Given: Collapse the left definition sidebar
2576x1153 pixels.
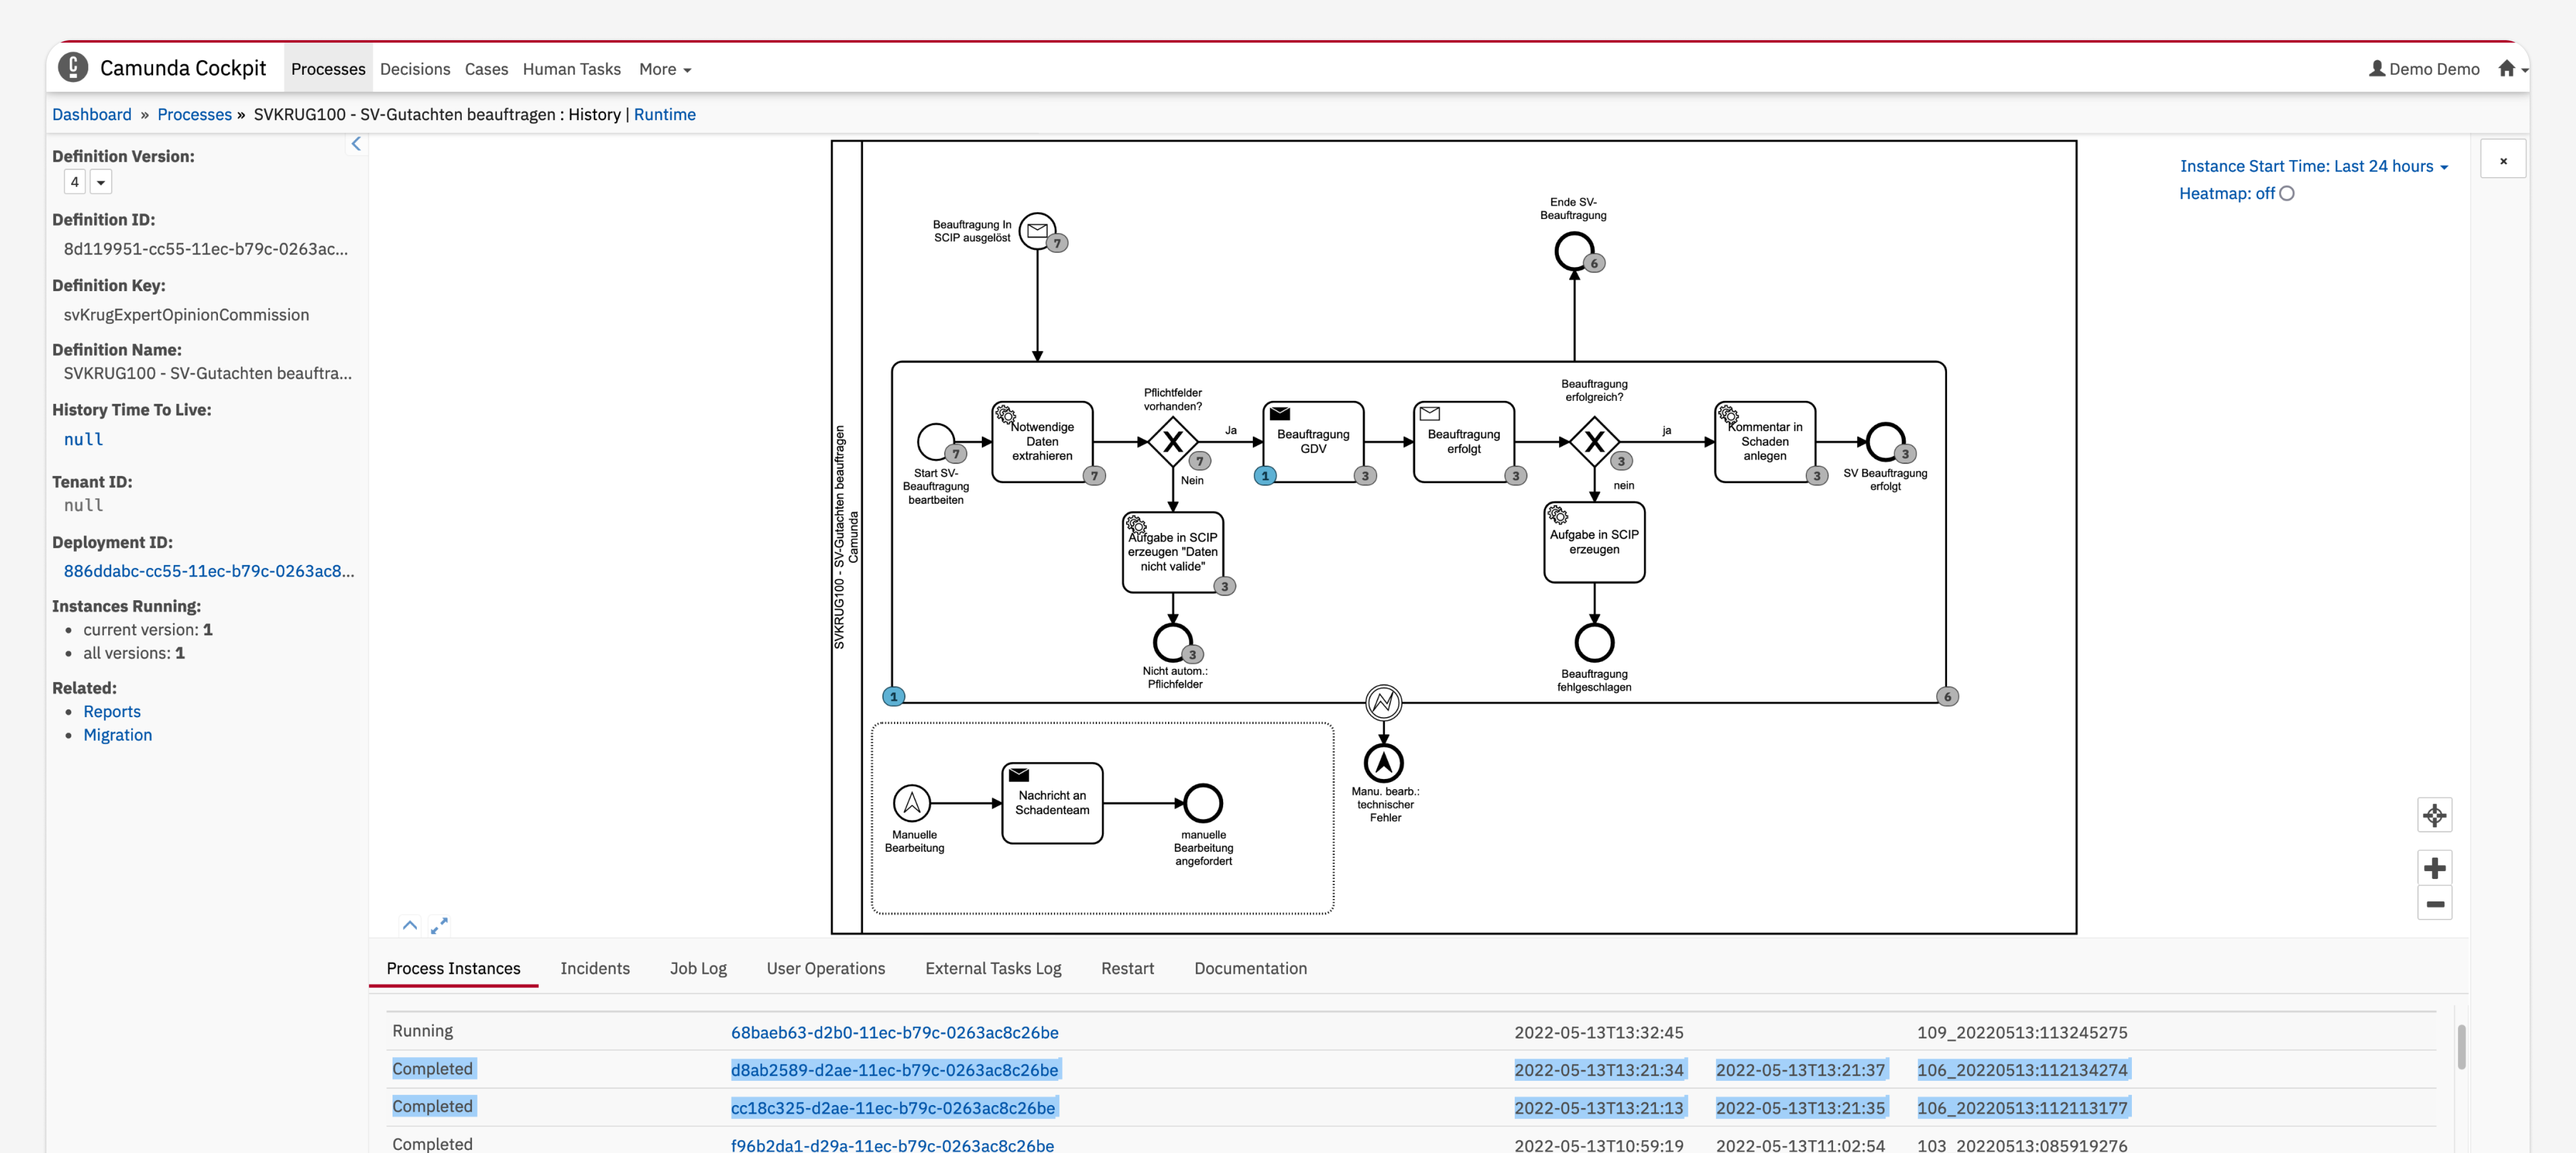Looking at the screenshot, I should point(356,144).
